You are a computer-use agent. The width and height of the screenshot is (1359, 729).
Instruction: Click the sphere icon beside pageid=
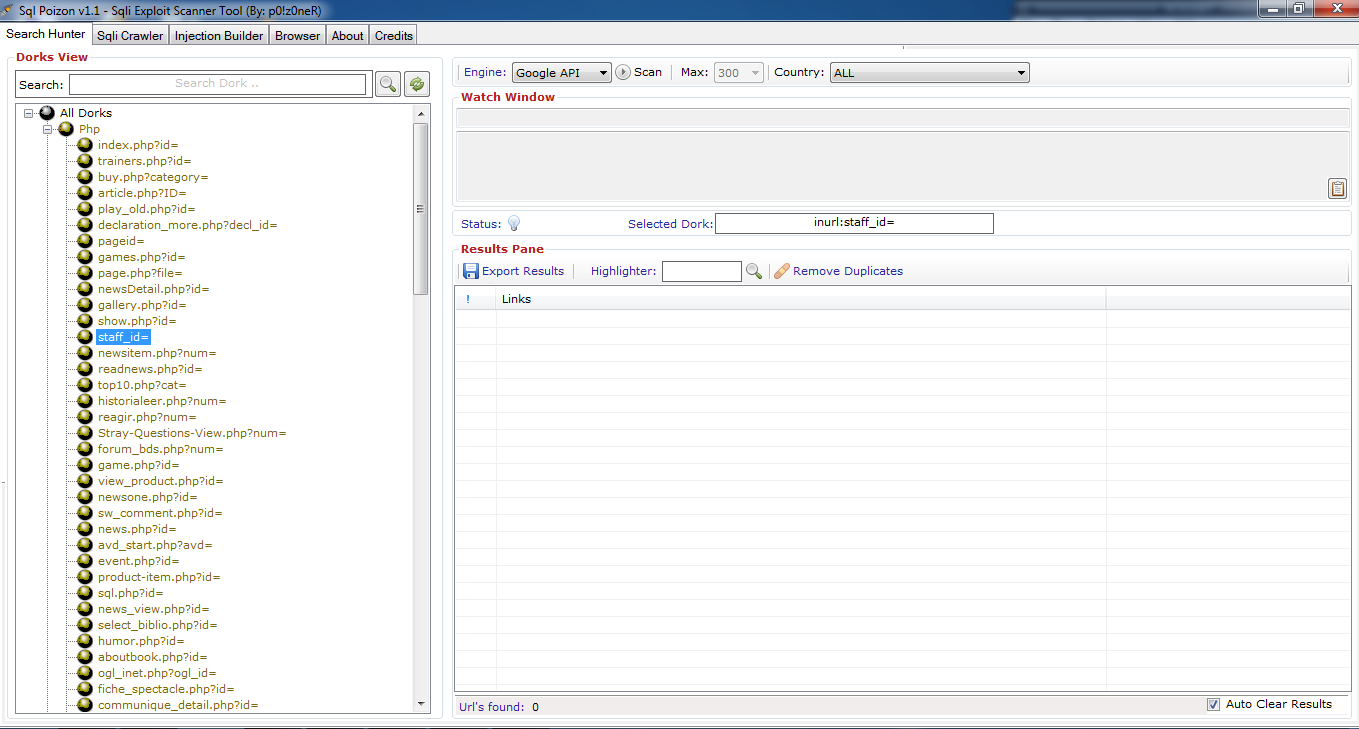pyautogui.click(x=85, y=241)
